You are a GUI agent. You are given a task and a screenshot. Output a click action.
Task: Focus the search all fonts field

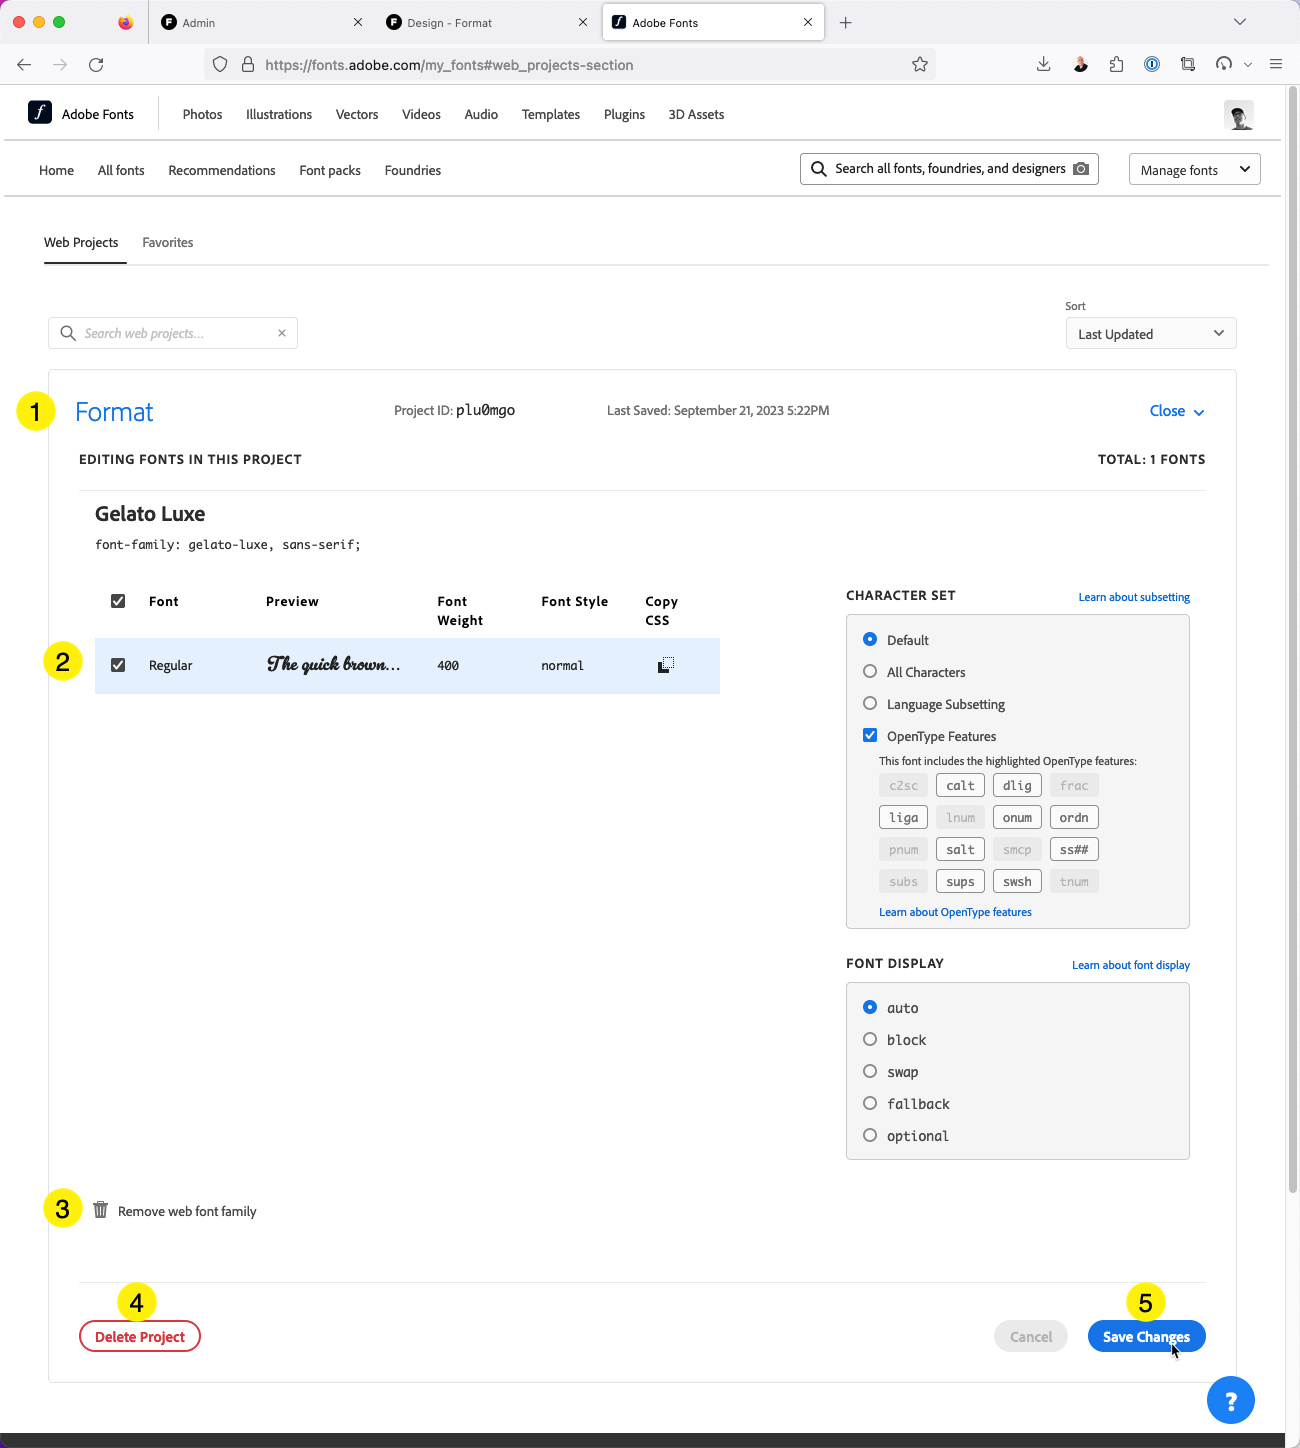pyautogui.click(x=950, y=169)
